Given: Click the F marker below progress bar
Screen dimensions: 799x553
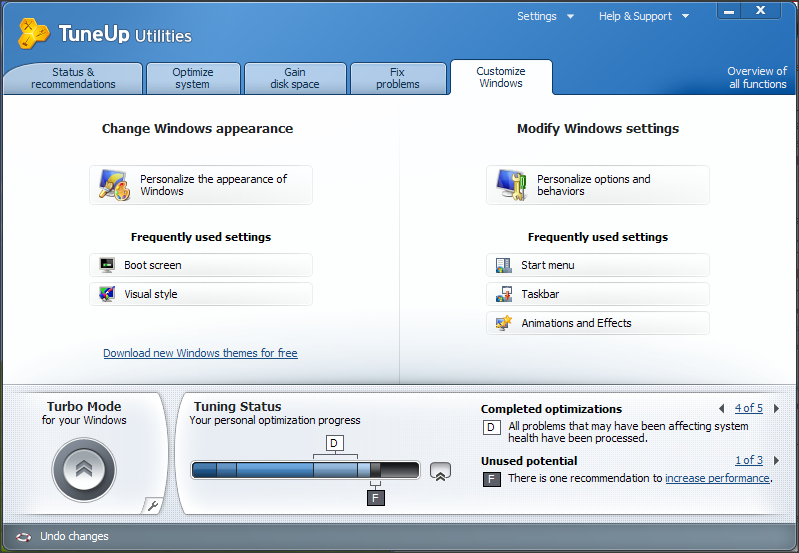Looking at the screenshot, I should [376, 498].
